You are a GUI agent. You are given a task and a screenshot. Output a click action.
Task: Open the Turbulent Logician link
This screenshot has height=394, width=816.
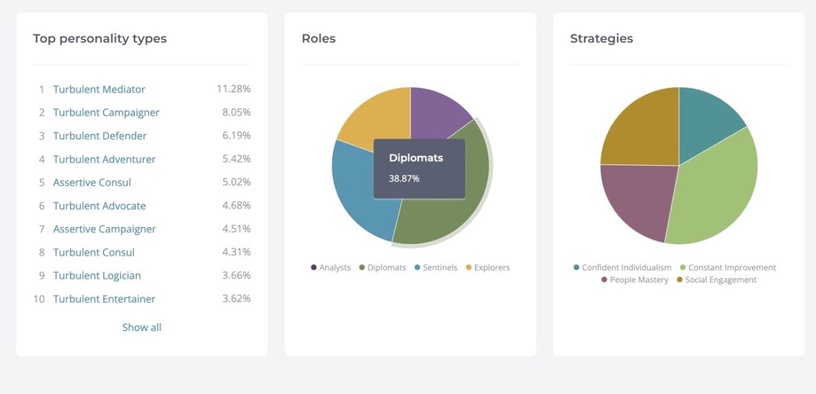tap(97, 276)
